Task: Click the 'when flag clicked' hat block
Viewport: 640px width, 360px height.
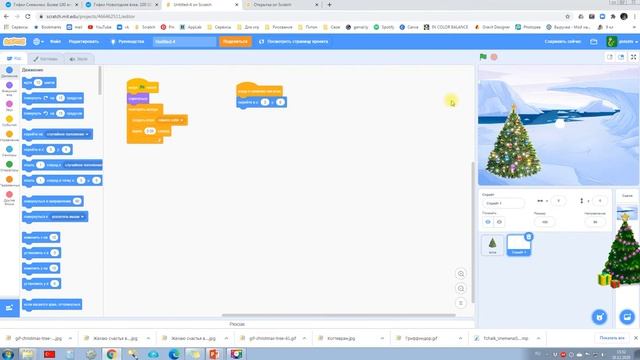Action: [x=142, y=87]
